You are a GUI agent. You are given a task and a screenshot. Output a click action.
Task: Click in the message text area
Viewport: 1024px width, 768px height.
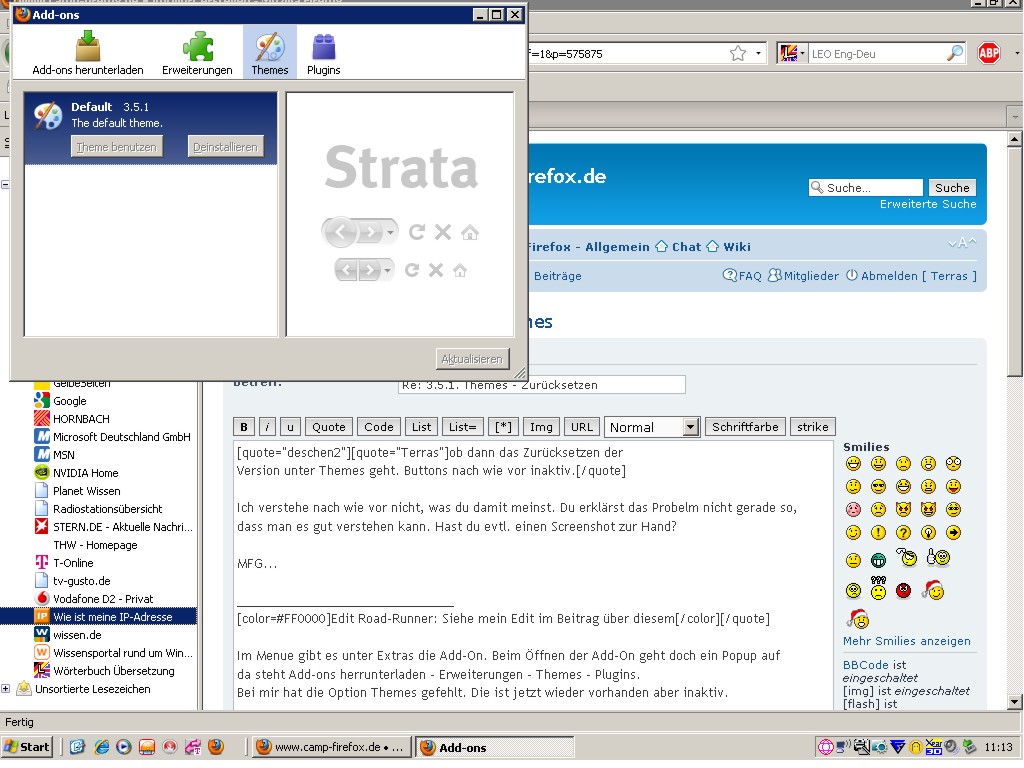(x=533, y=575)
